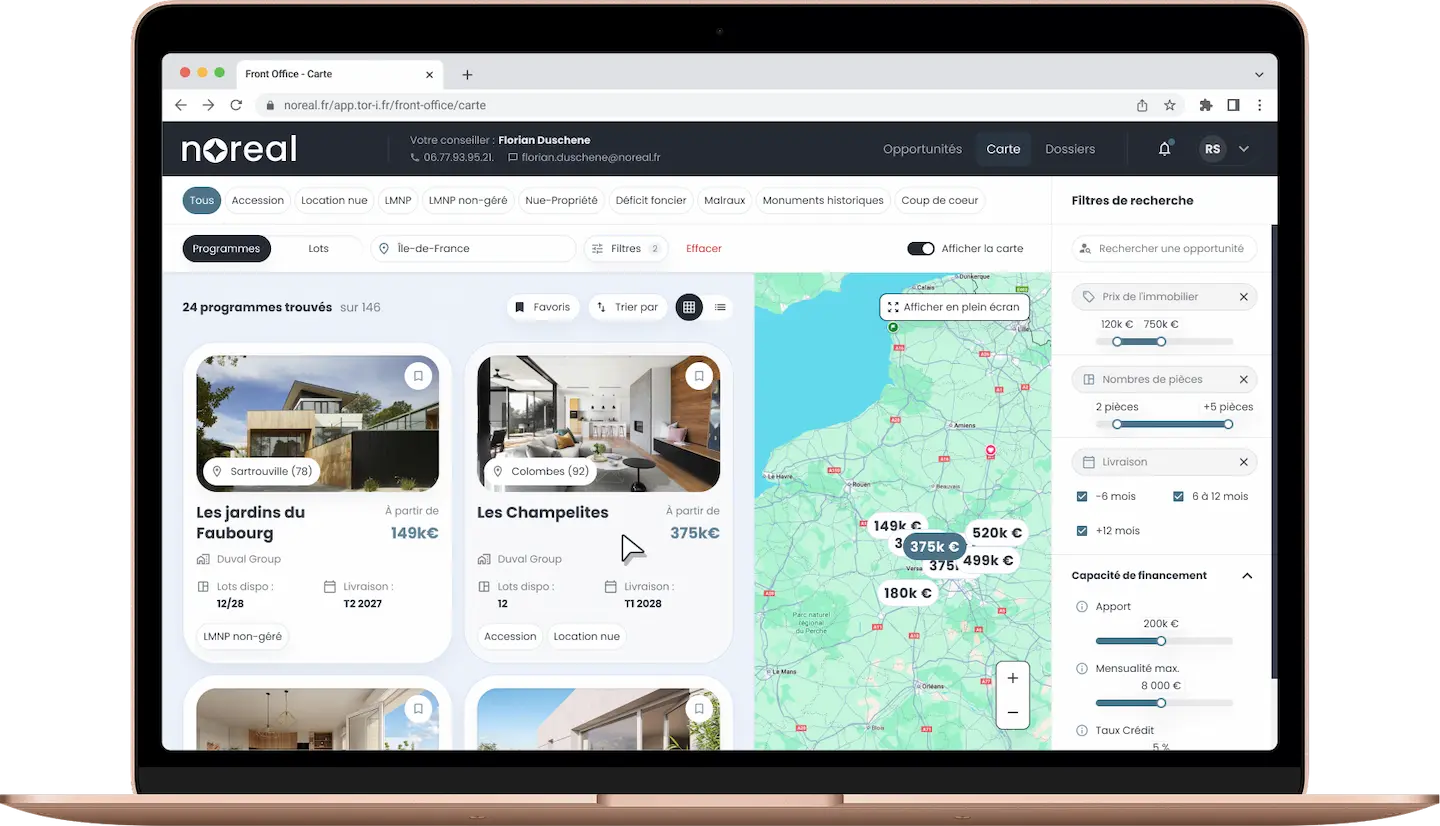Select the Nue-Propriété category tab

pos(561,201)
